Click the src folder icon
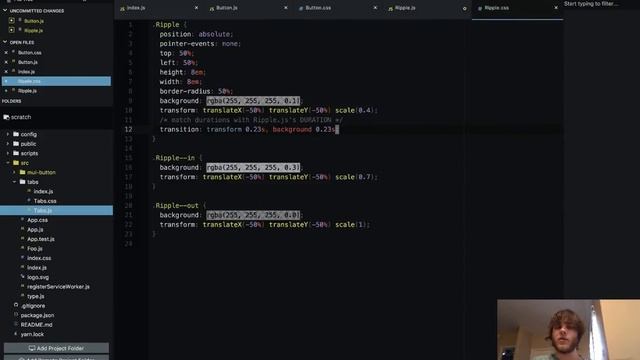 [16, 163]
